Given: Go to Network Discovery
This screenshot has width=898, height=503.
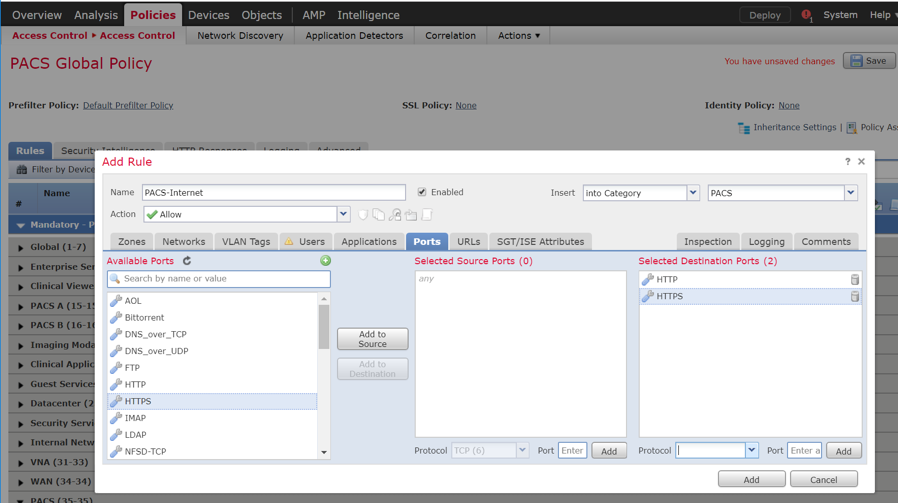Looking at the screenshot, I should [x=240, y=36].
